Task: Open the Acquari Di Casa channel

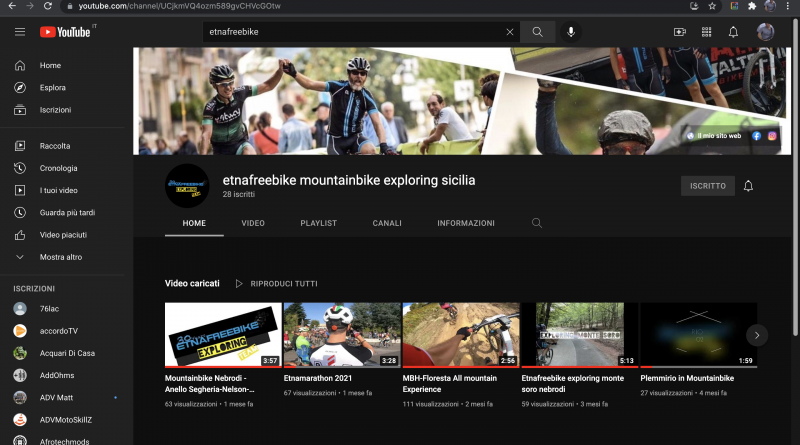Action: [66, 353]
